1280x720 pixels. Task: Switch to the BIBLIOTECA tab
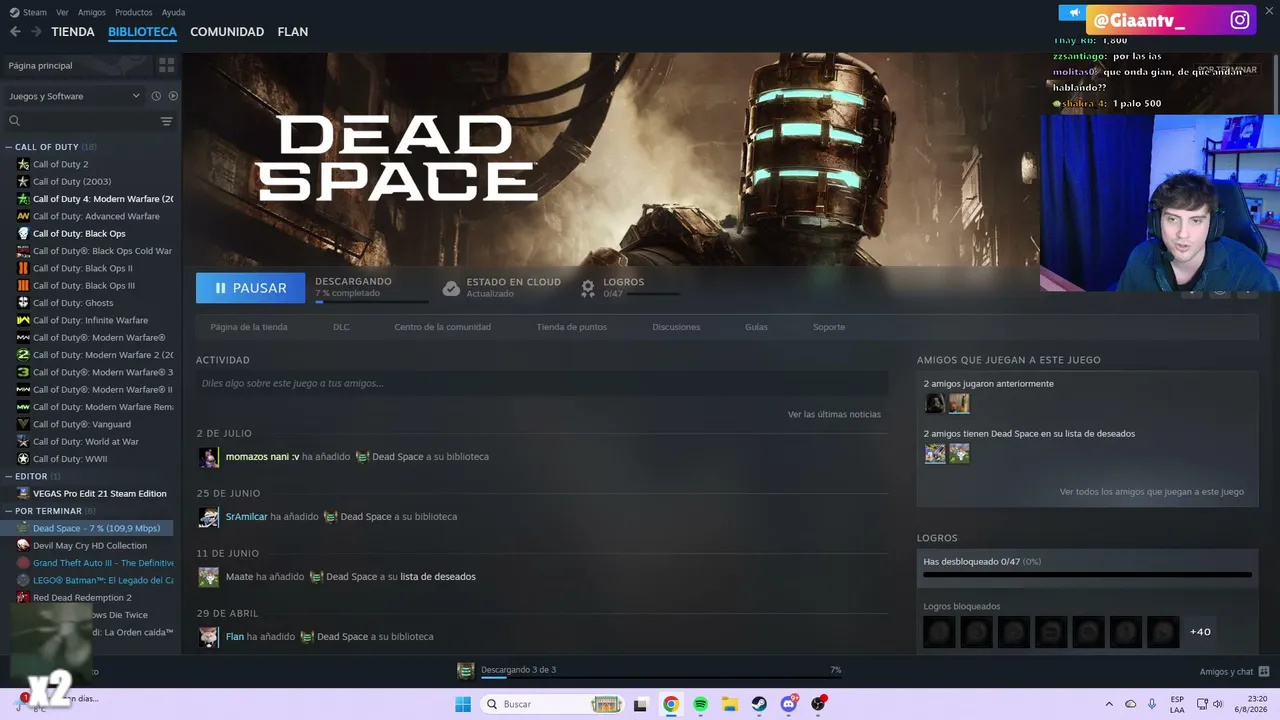click(x=142, y=32)
